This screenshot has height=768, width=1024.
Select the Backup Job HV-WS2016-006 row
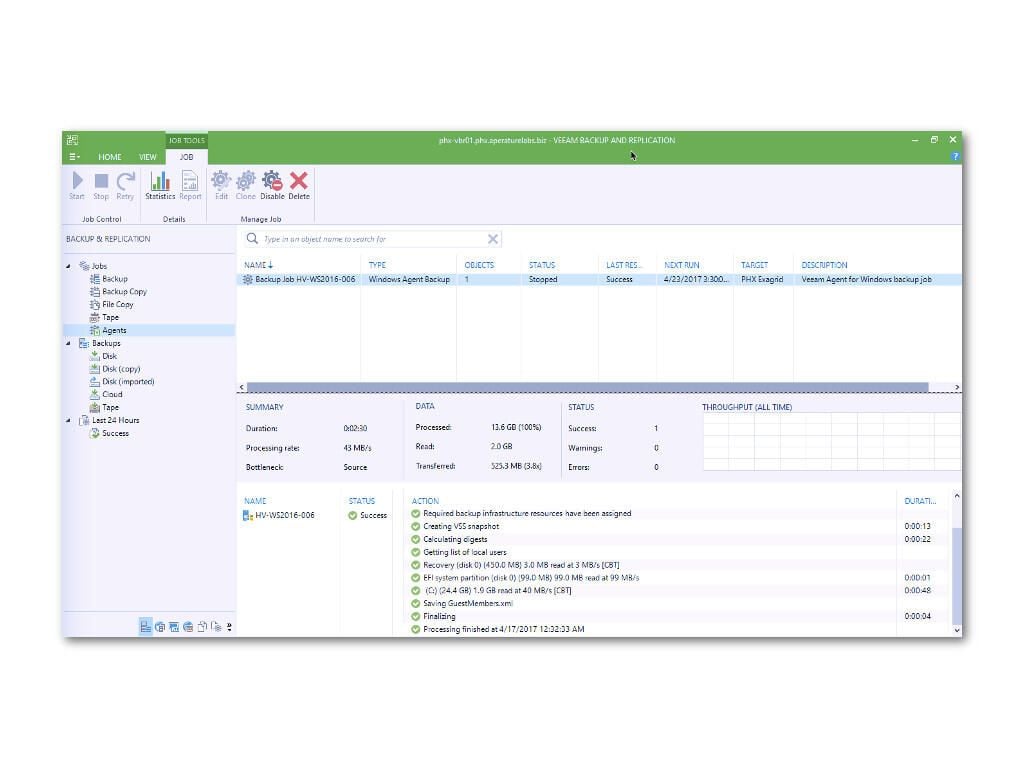click(x=599, y=280)
